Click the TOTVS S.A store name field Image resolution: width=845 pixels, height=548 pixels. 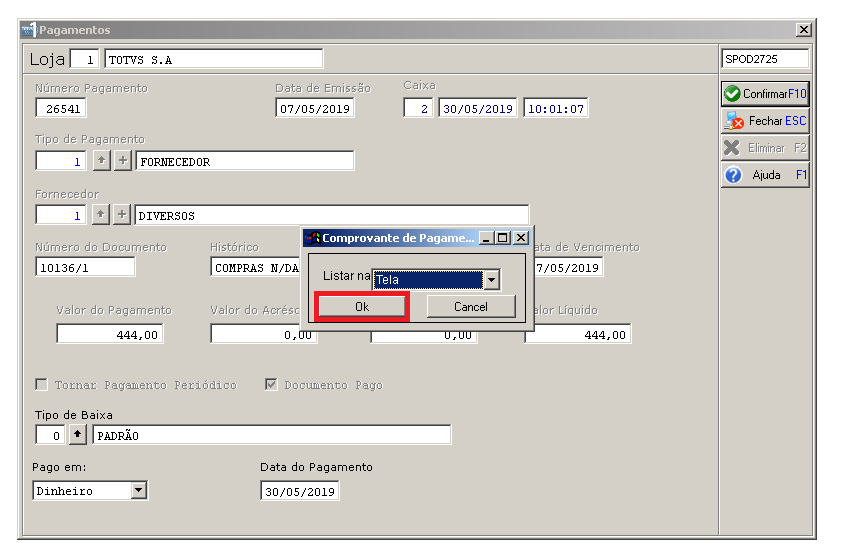pos(214,59)
